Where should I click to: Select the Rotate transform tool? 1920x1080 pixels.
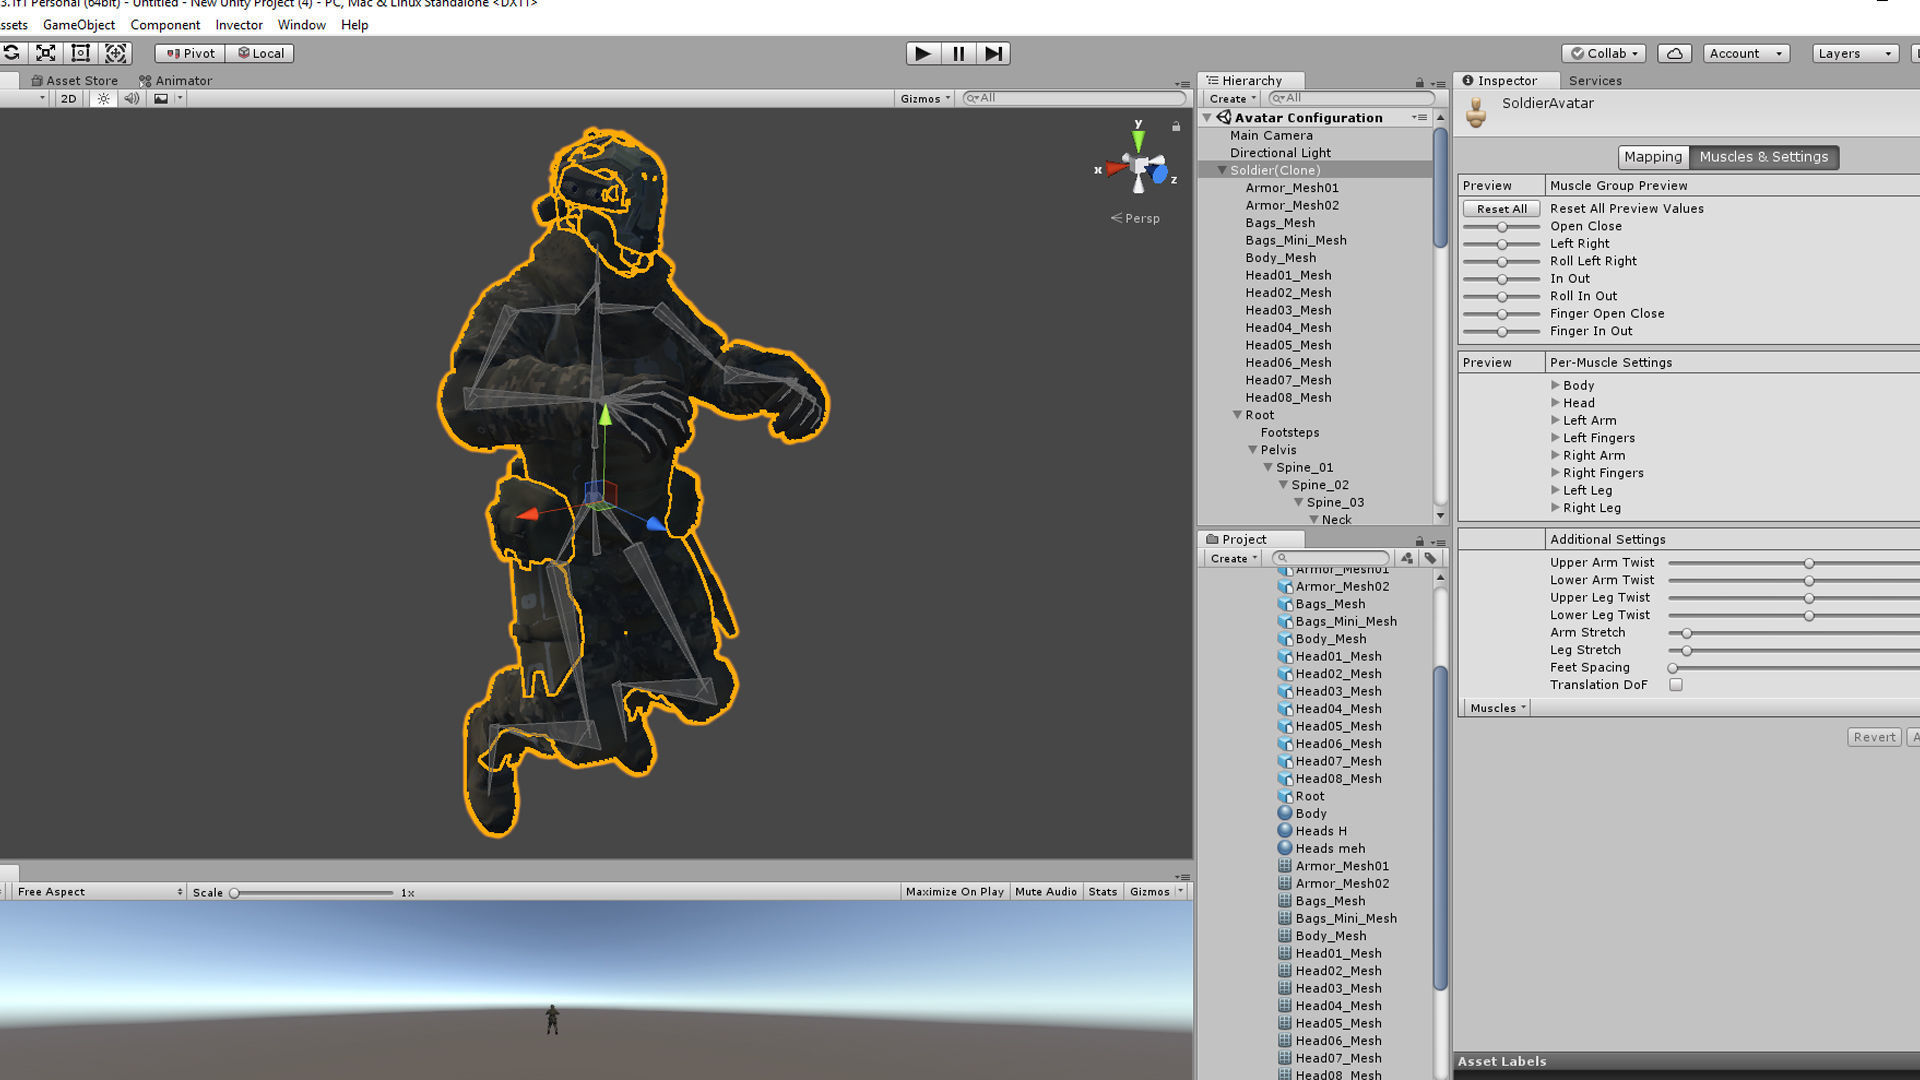(12, 53)
